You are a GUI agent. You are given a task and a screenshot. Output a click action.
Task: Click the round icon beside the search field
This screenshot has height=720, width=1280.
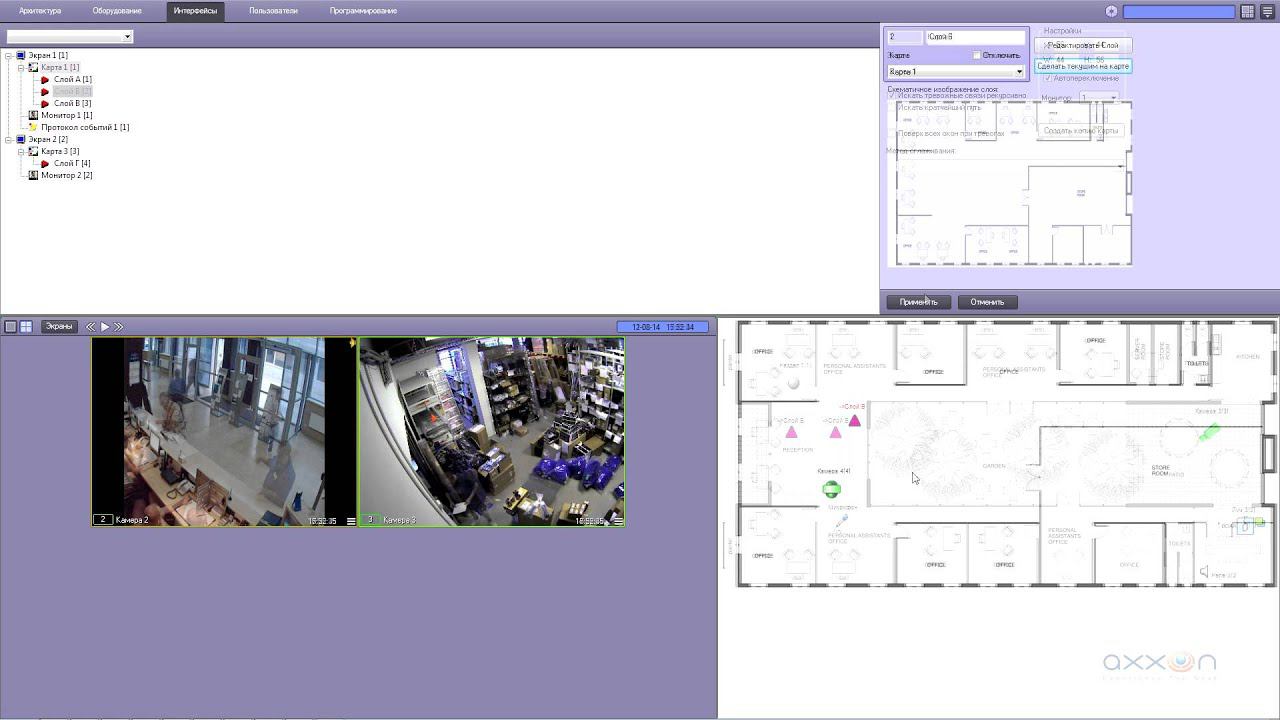click(1111, 12)
